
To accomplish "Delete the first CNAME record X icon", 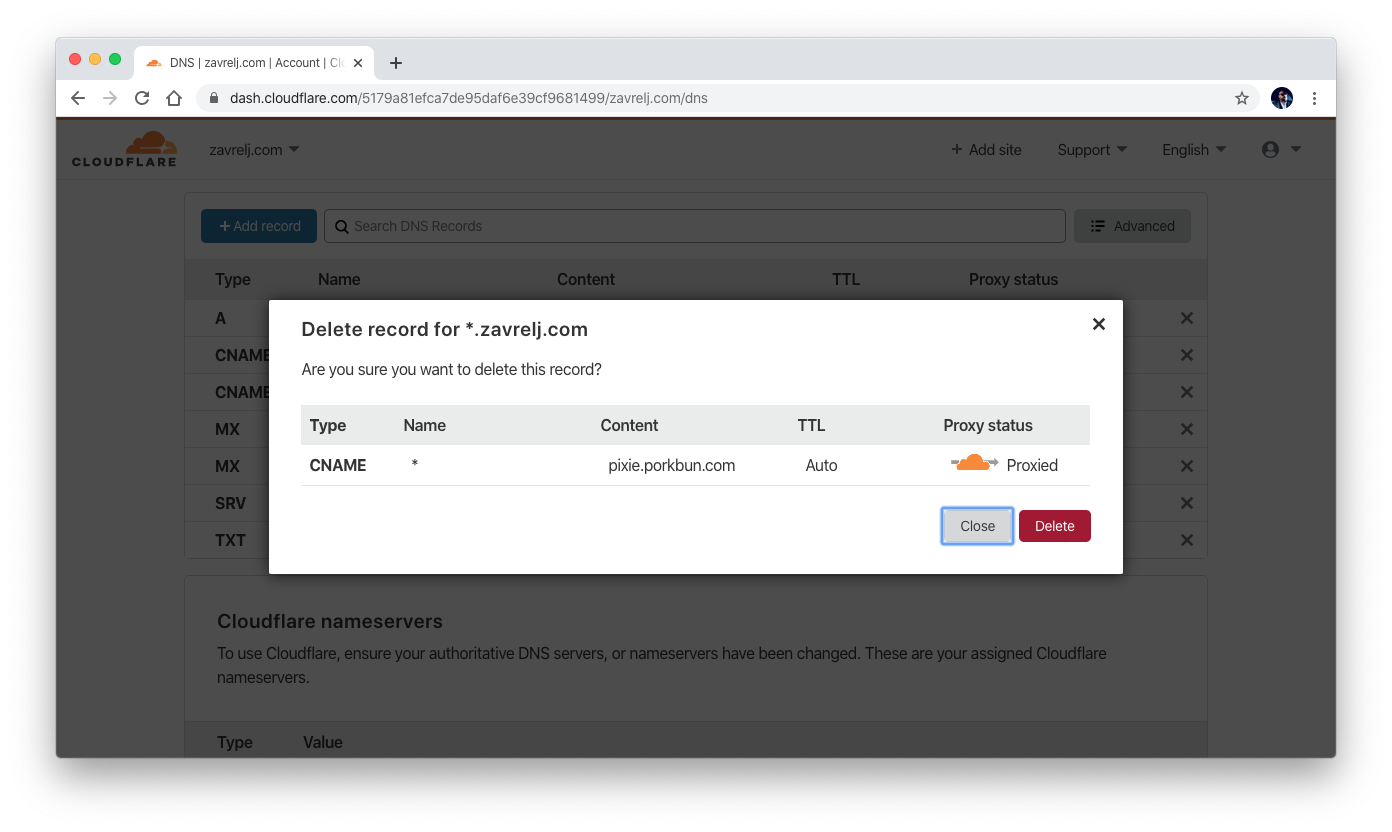I will pyautogui.click(x=1187, y=355).
